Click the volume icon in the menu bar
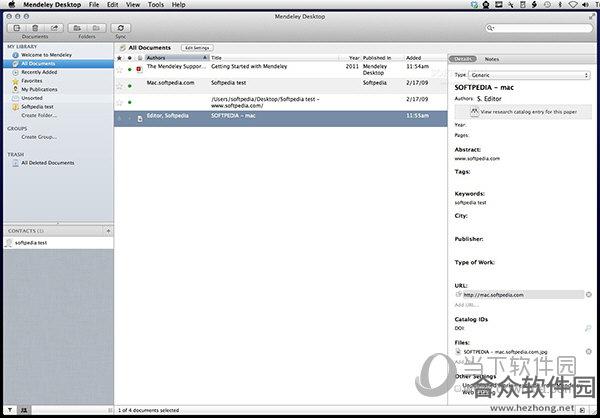Screen dimensions: 600x418 [x=585, y=5]
